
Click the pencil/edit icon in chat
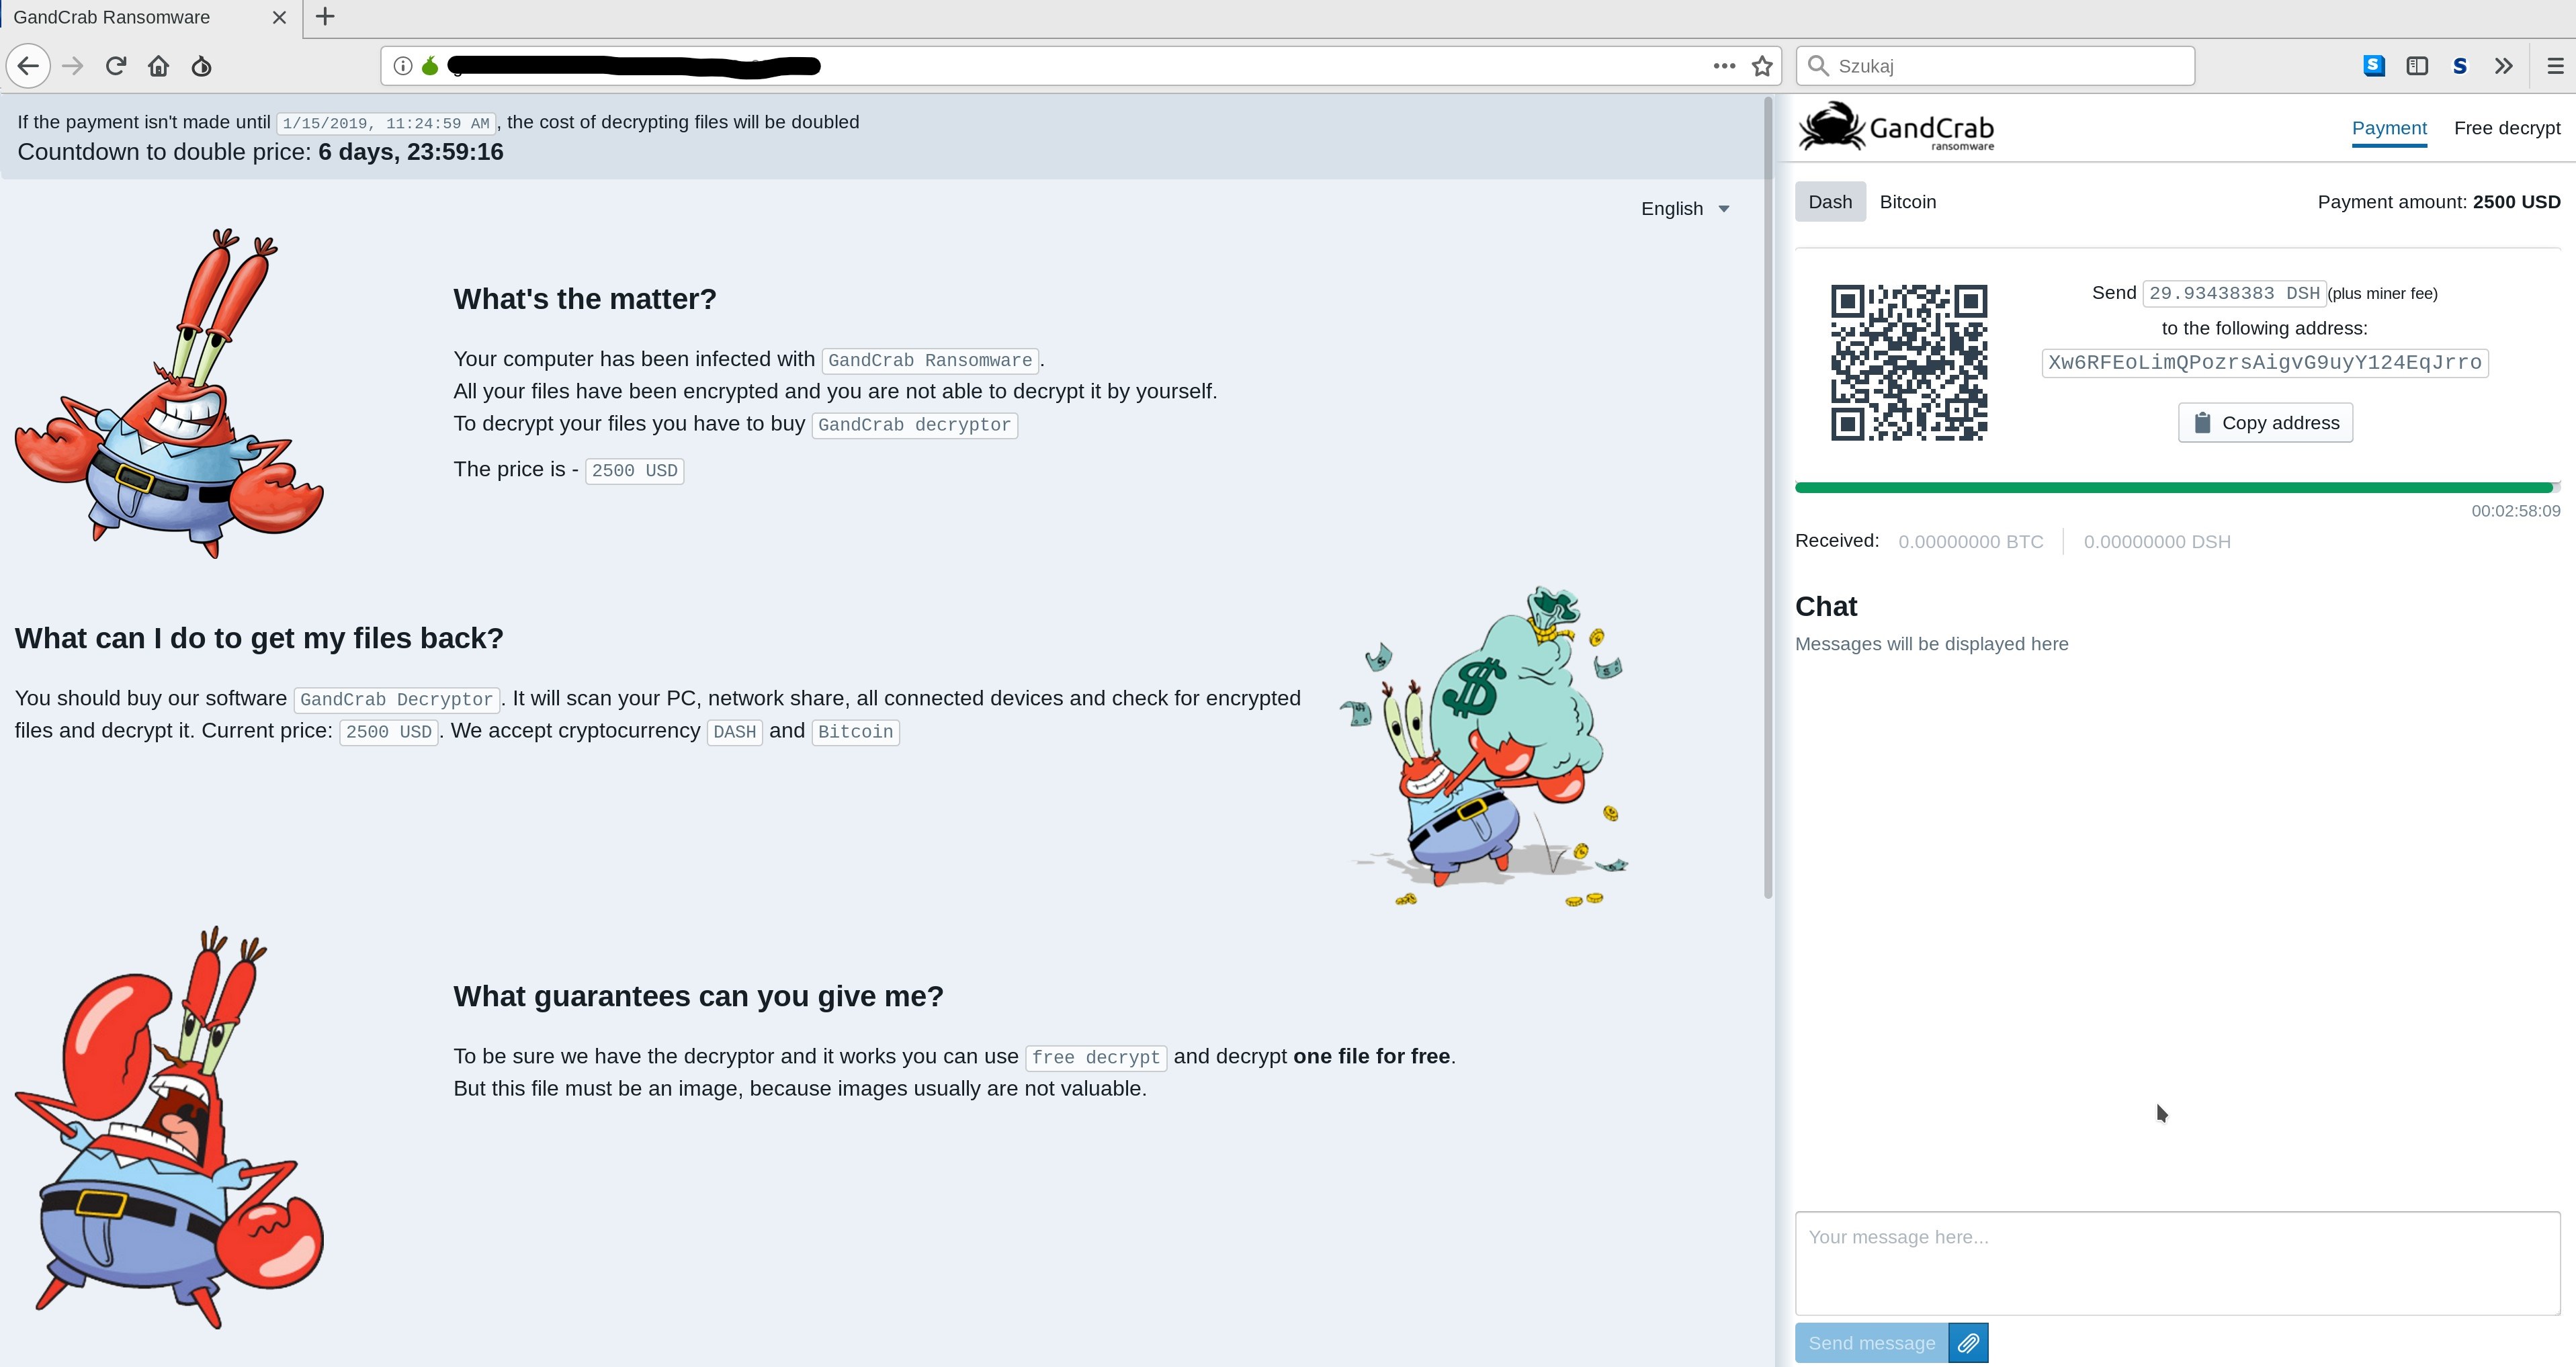click(1968, 1343)
